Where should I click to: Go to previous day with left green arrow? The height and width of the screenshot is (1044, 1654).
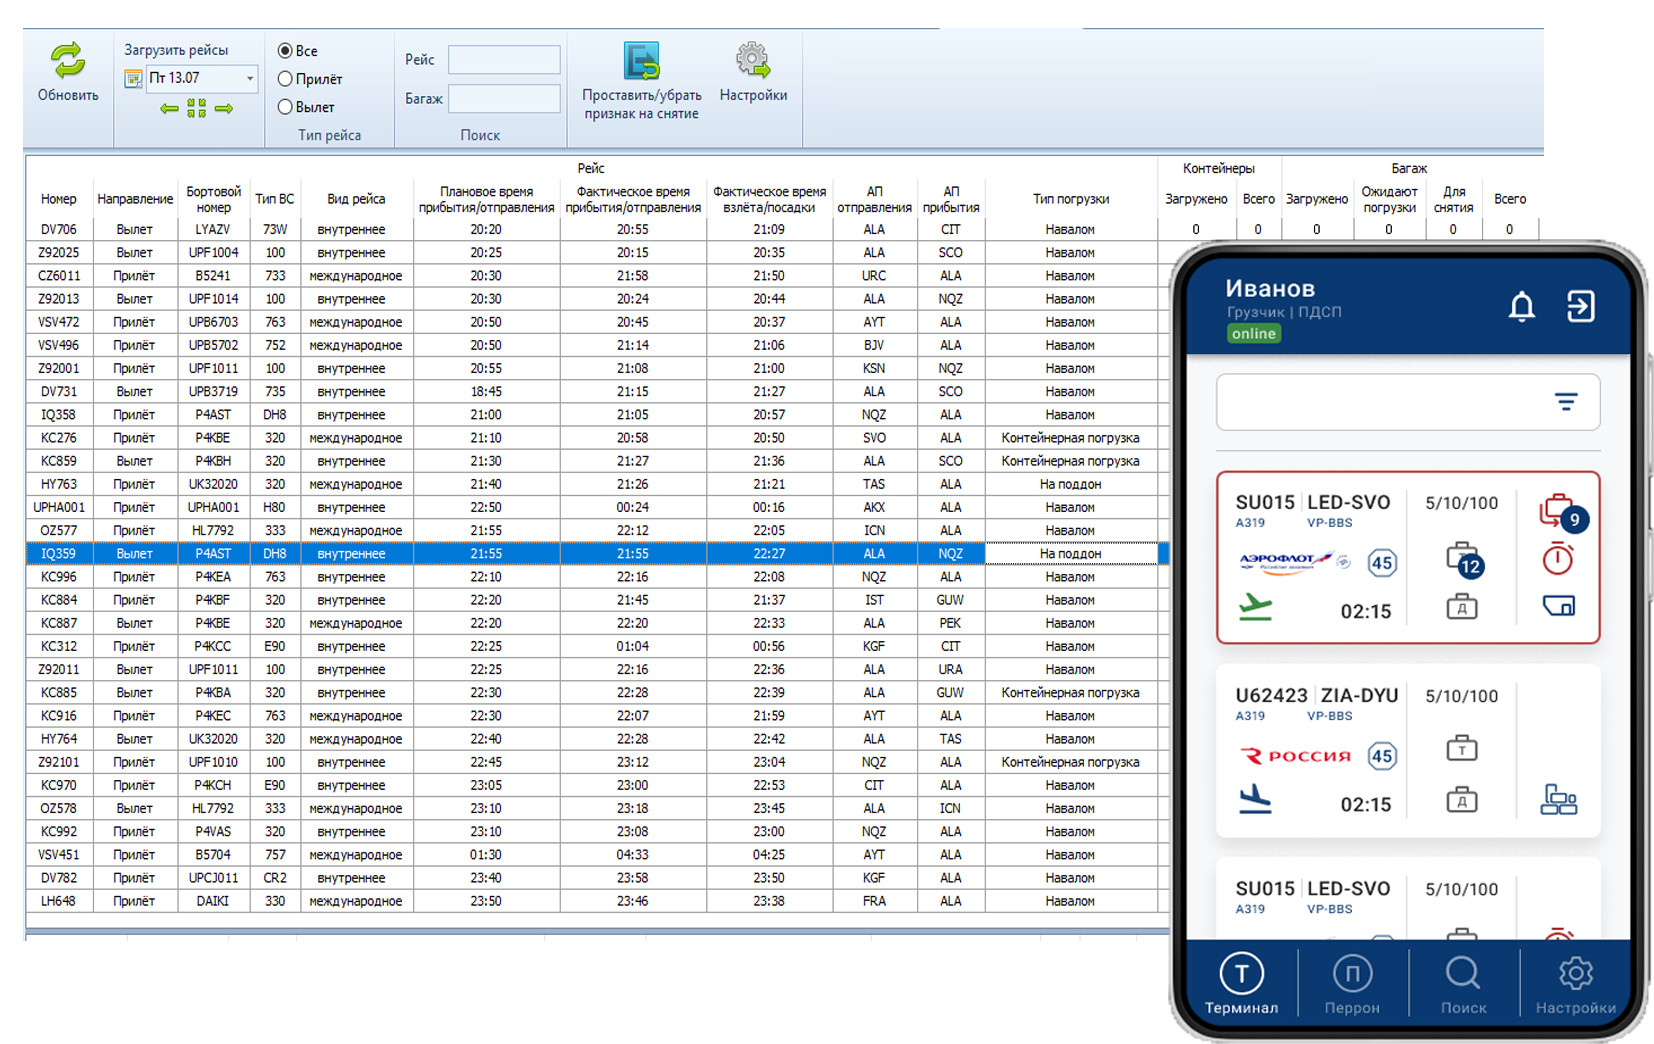click(169, 108)
